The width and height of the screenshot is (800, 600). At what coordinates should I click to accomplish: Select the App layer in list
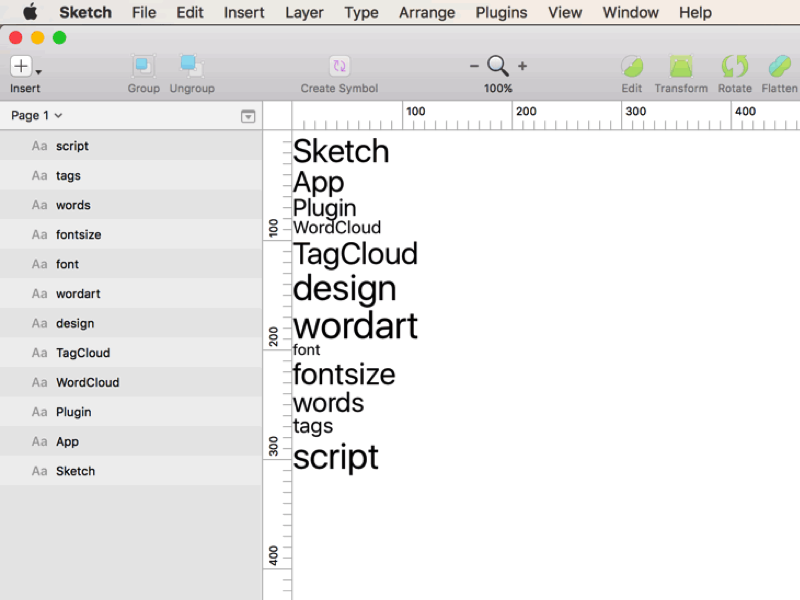131,442
